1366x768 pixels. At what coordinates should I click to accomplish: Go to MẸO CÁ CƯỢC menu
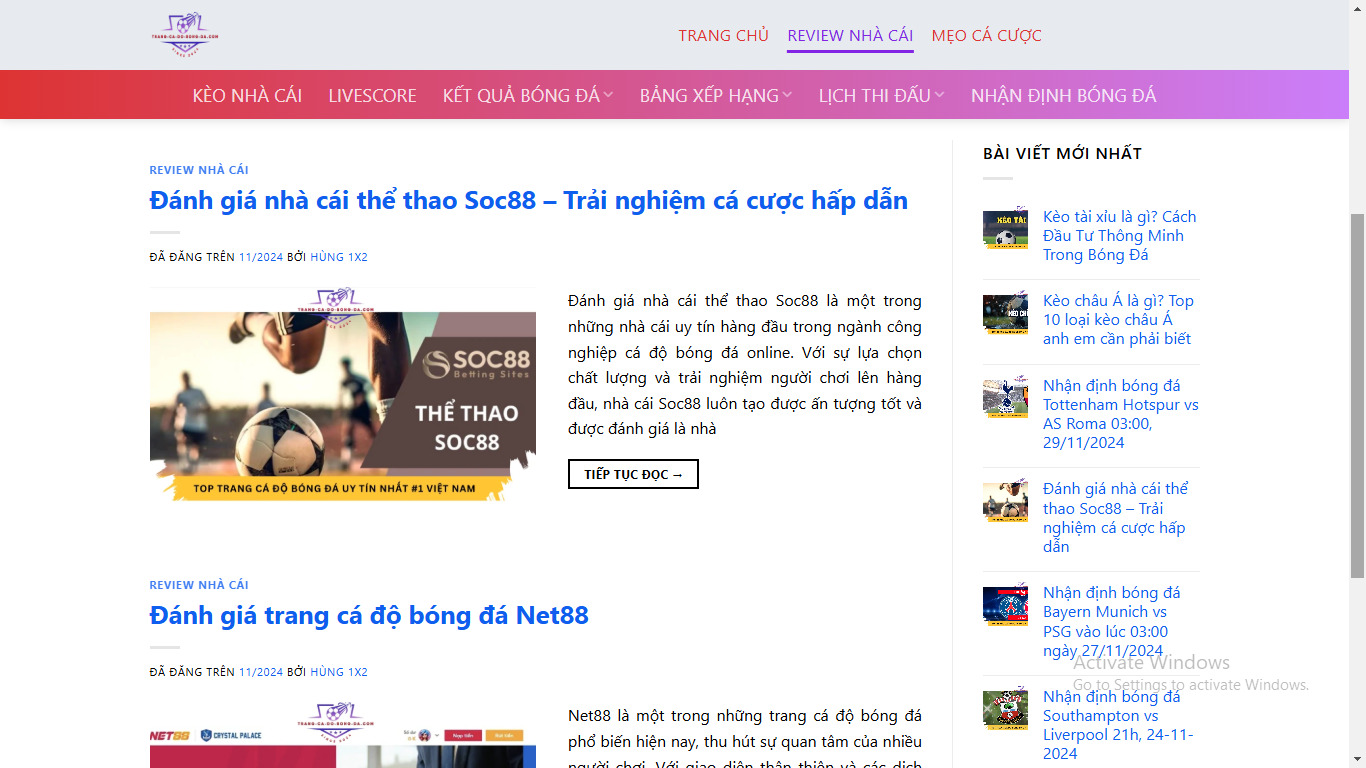(x=987, y=35)
